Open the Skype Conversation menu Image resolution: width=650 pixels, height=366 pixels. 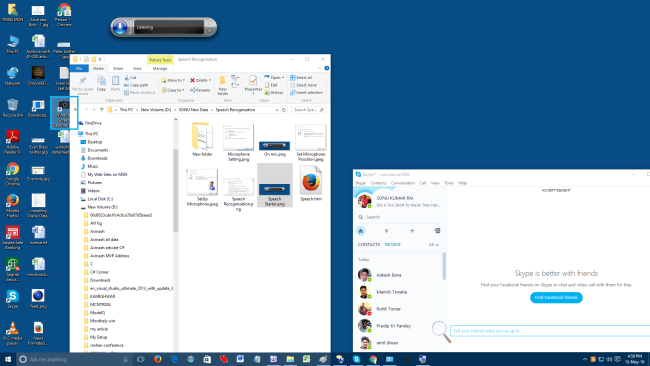coord(403,183)
